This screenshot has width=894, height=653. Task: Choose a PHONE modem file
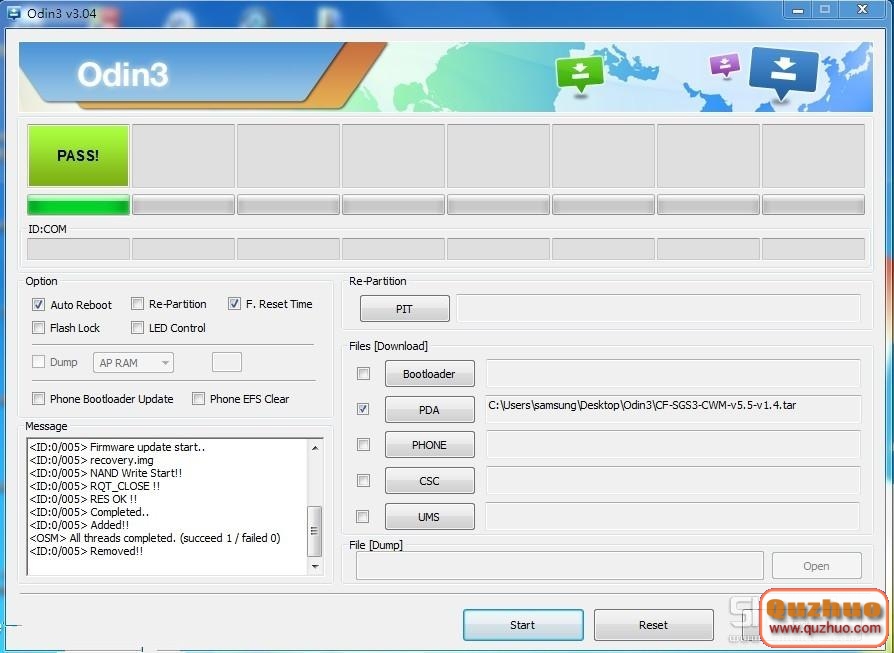[x=429, y=445]
